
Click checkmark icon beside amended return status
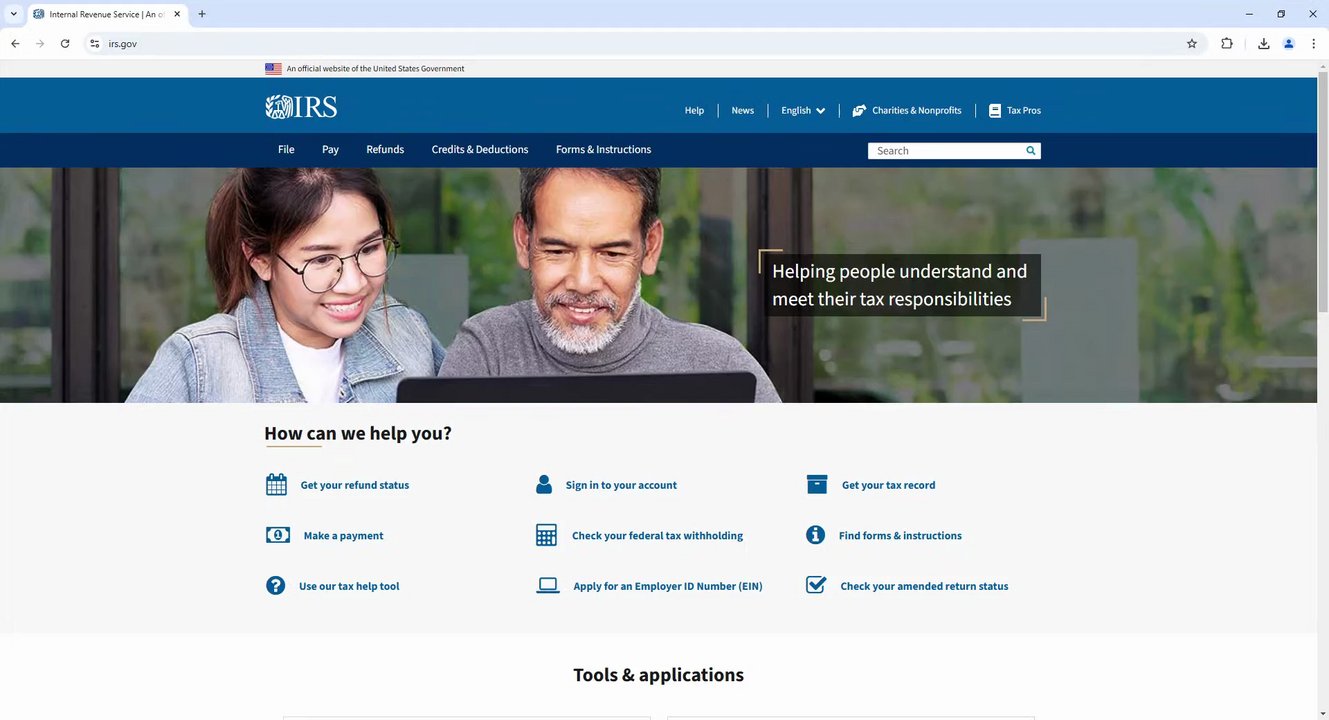coord(816,585)
